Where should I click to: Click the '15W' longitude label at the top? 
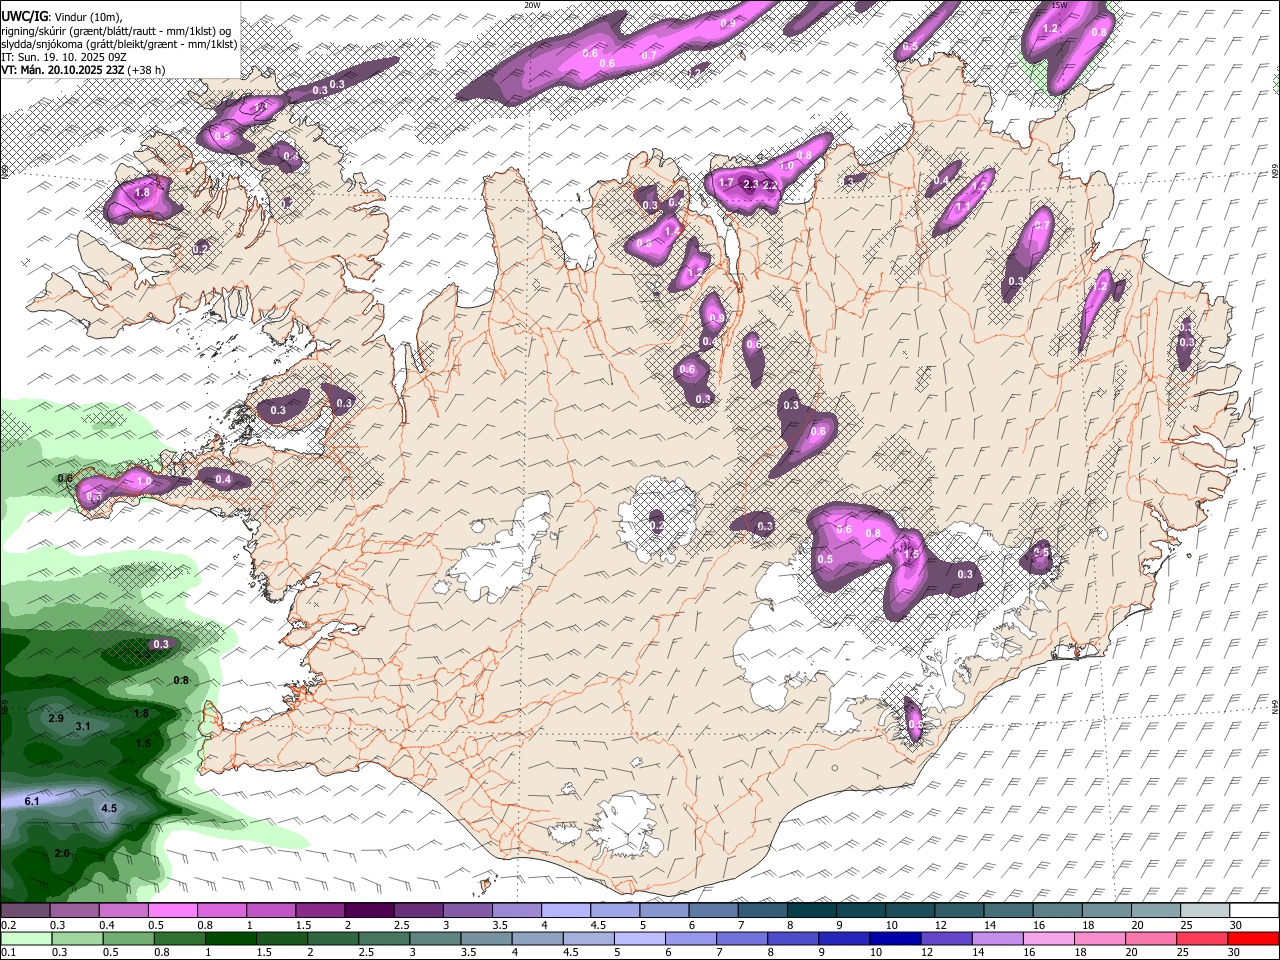1060,5
